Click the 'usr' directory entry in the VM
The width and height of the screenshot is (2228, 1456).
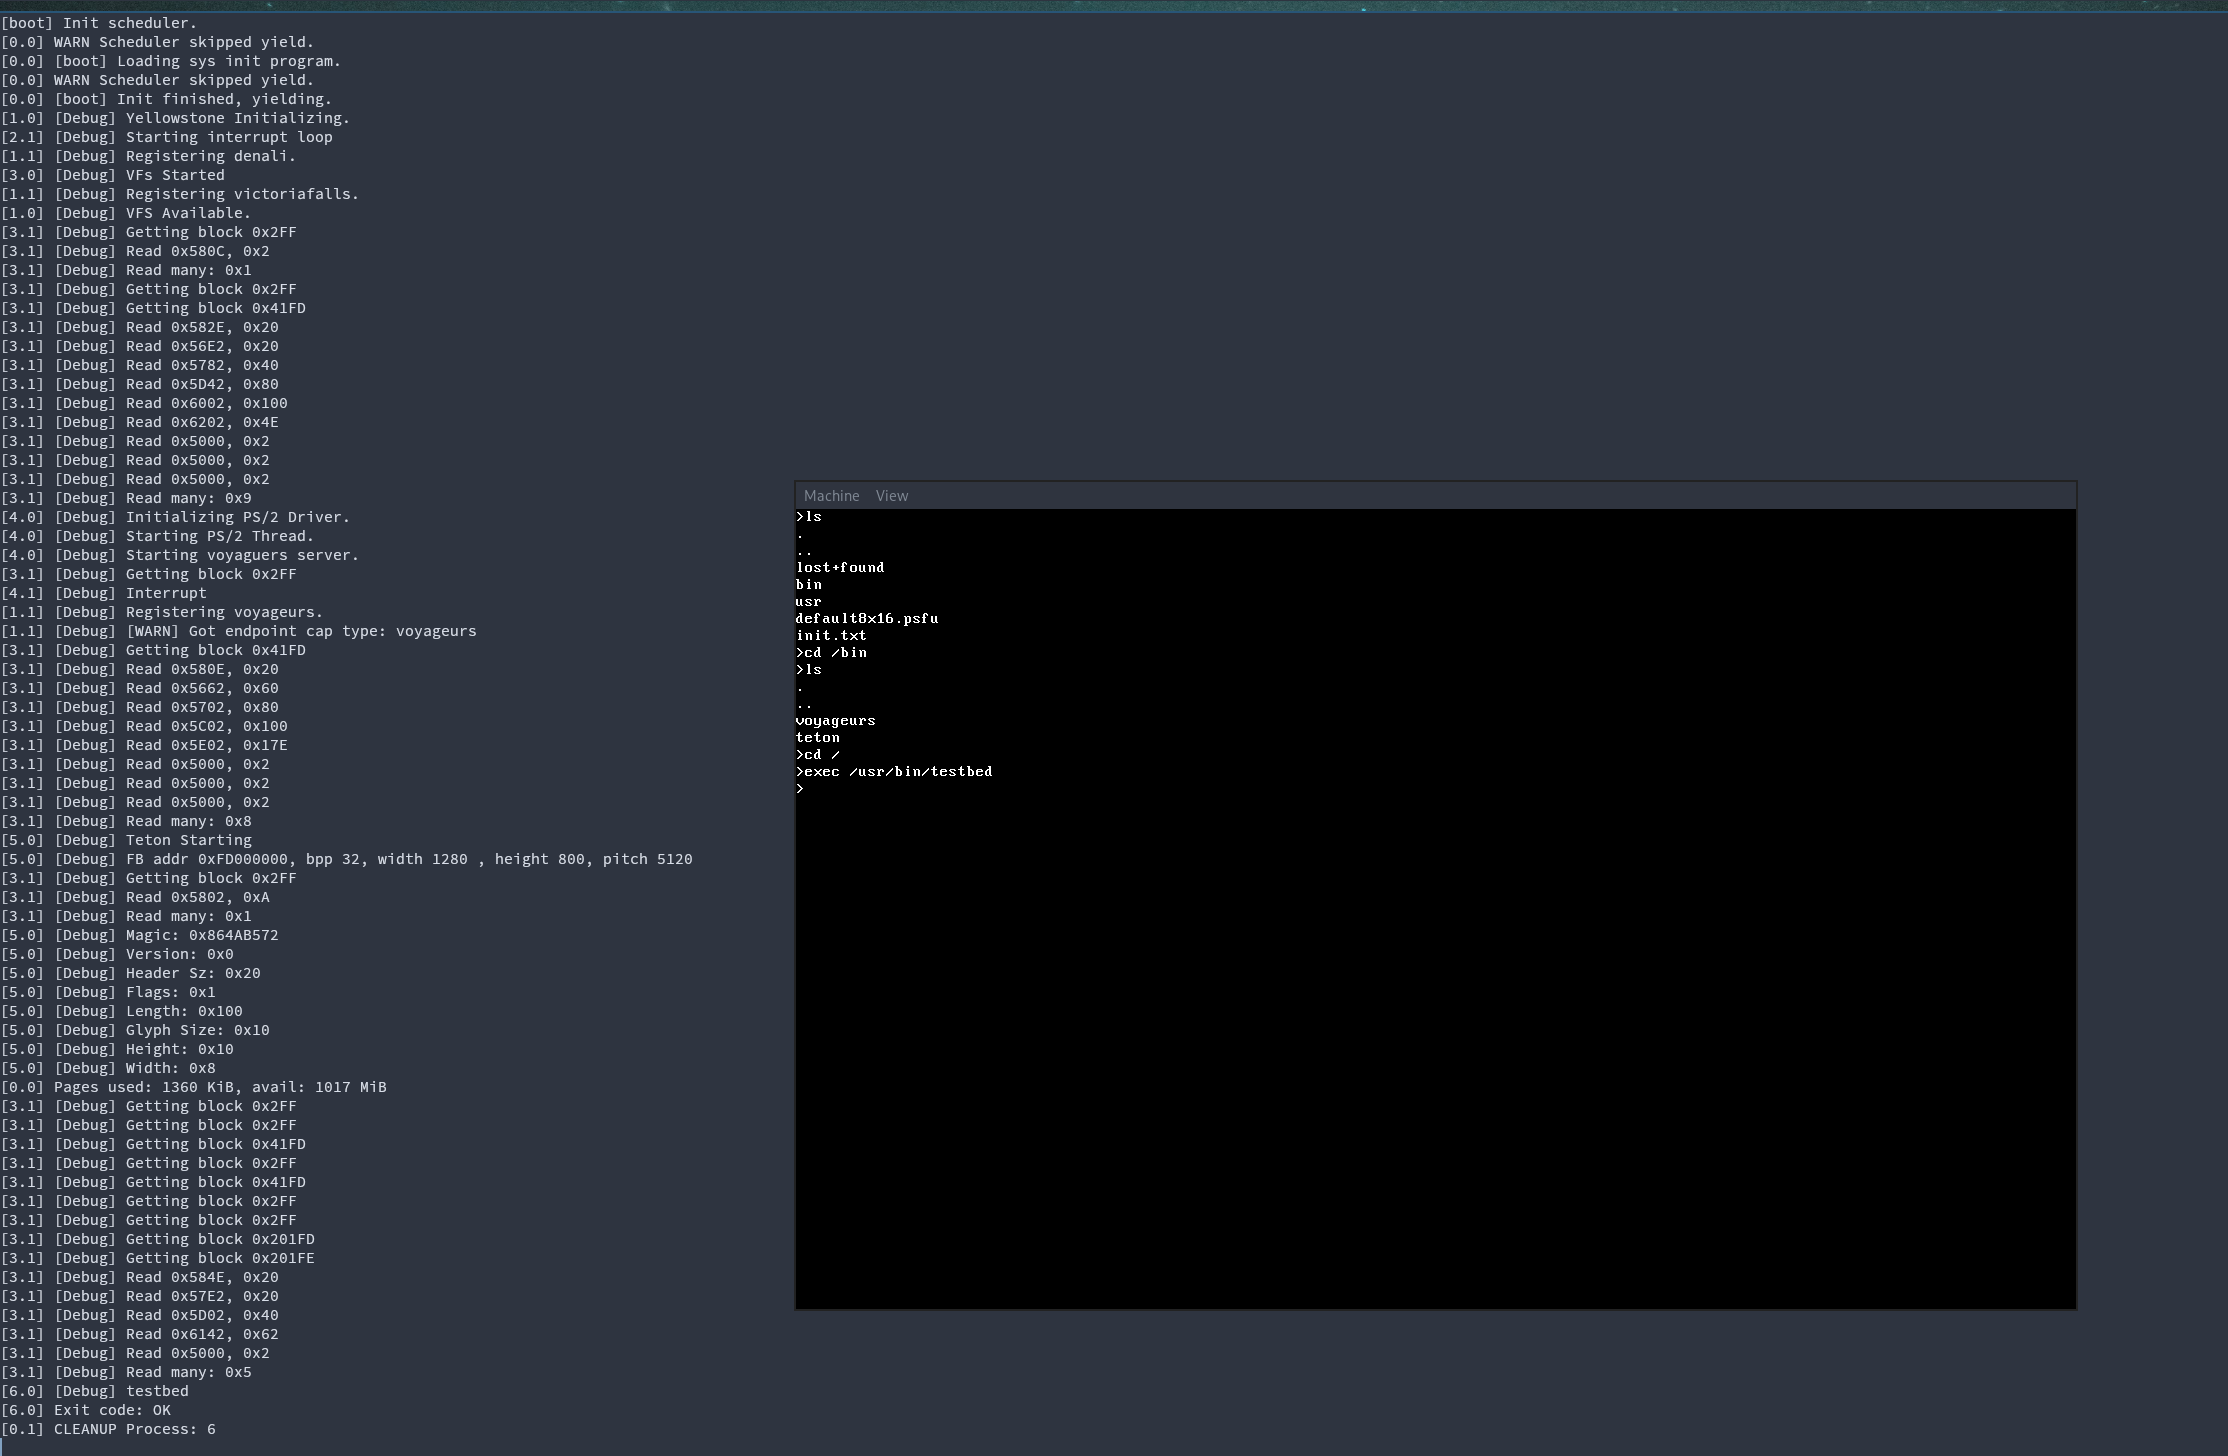pyautogui.click(x=808, y=602)
